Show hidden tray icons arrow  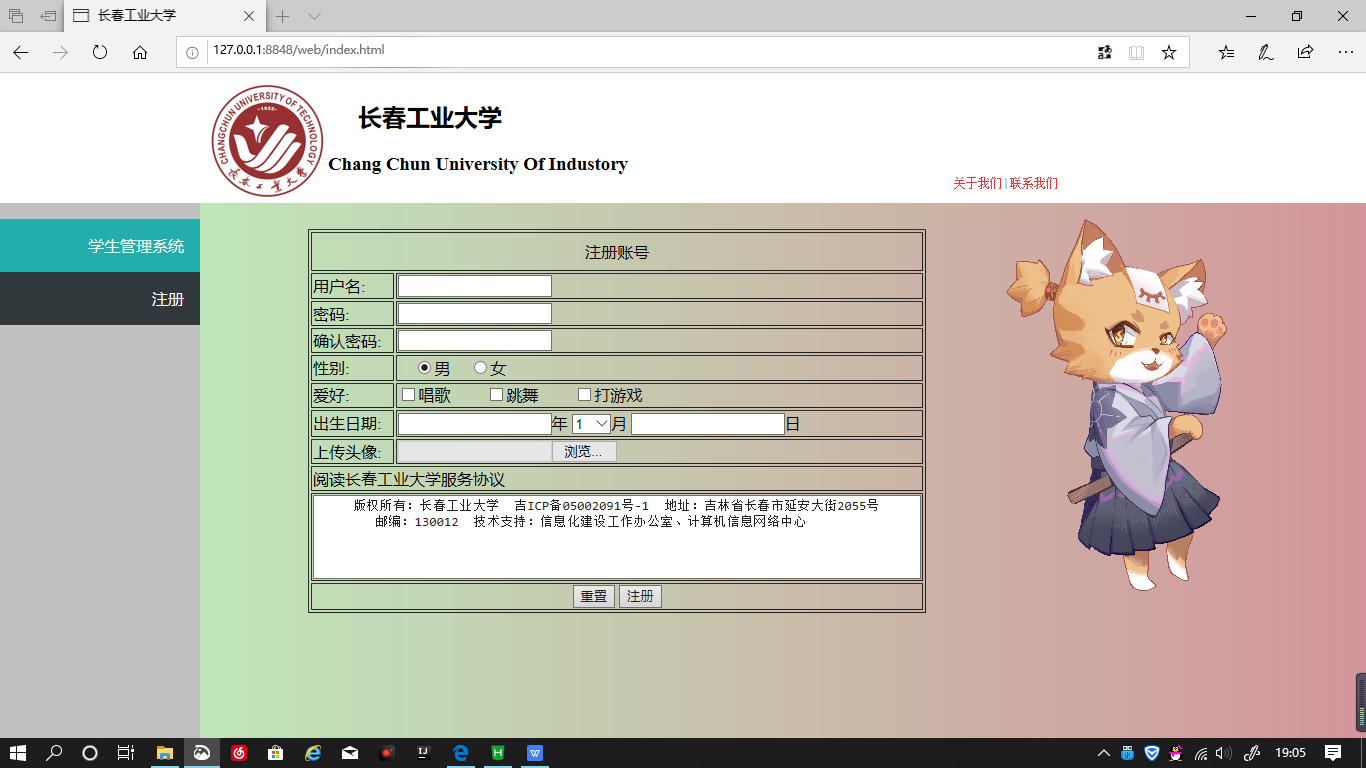pos(1104,752)
